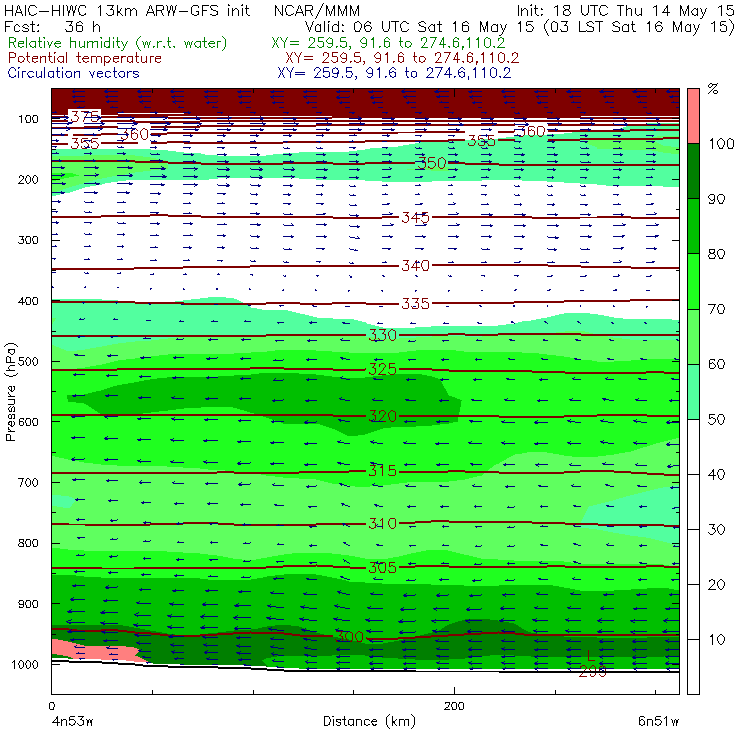
Task: Click the red 'Potential temperature' legend label
Action: [x=85, y=58]
